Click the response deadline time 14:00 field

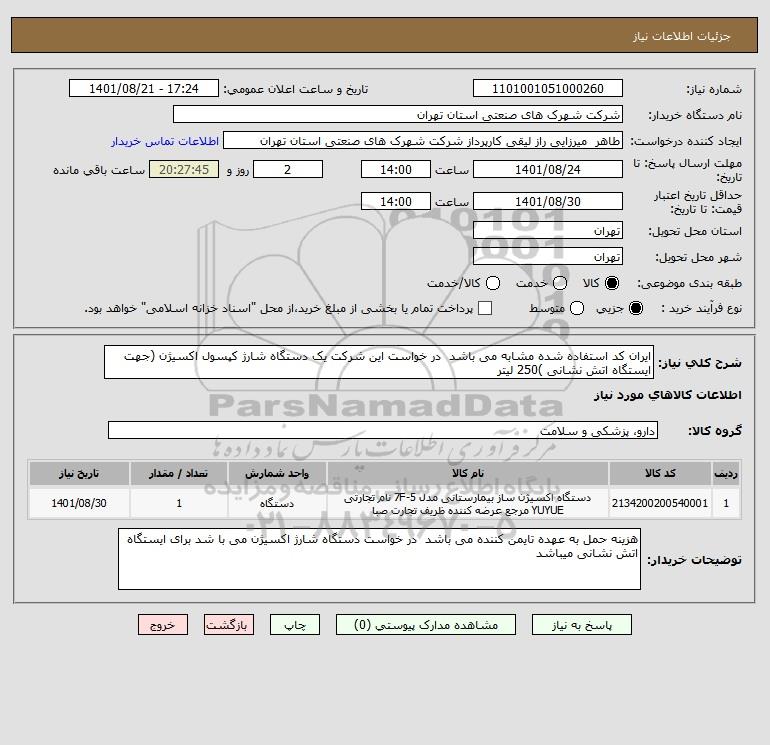[396, 169]
